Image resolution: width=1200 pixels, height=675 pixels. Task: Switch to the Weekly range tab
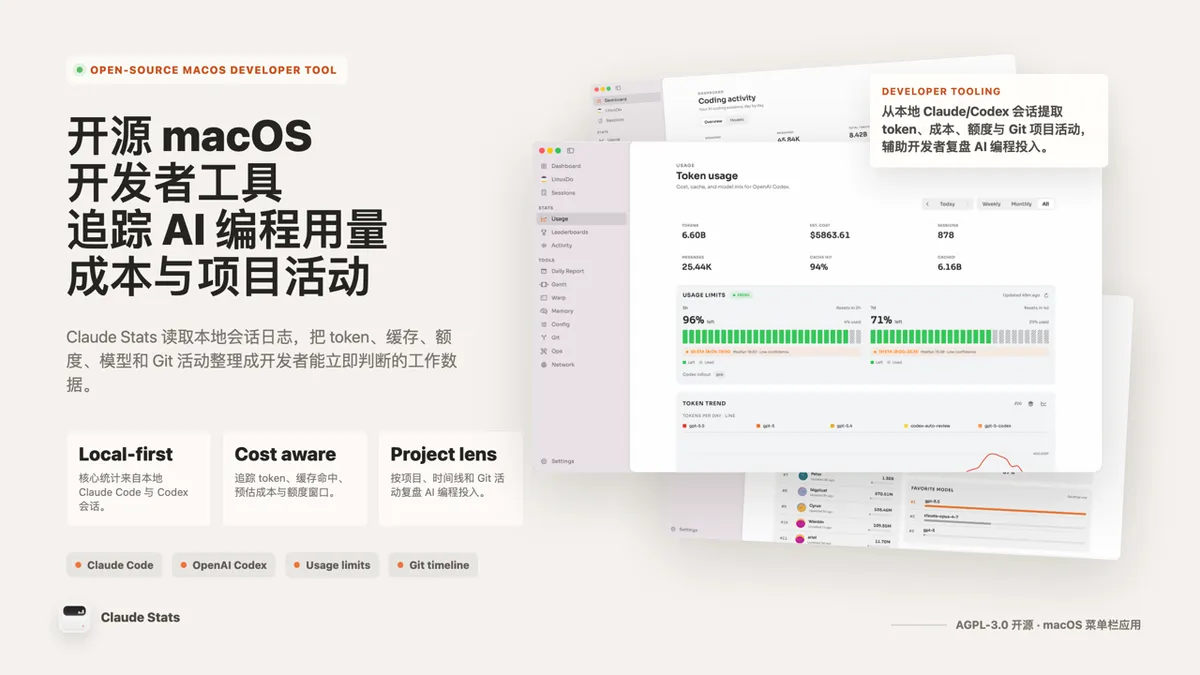(991, 204)
